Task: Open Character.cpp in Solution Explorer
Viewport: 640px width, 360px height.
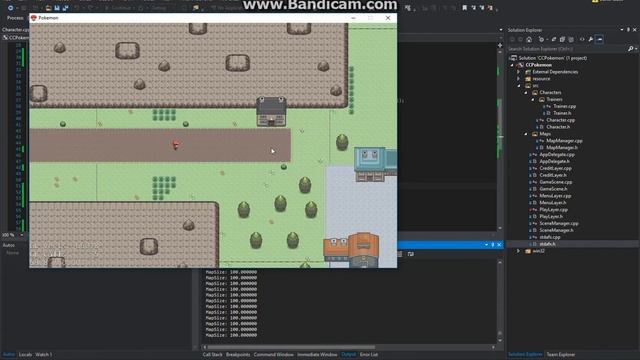Action: pyautogui.click(x=560, y=120)
